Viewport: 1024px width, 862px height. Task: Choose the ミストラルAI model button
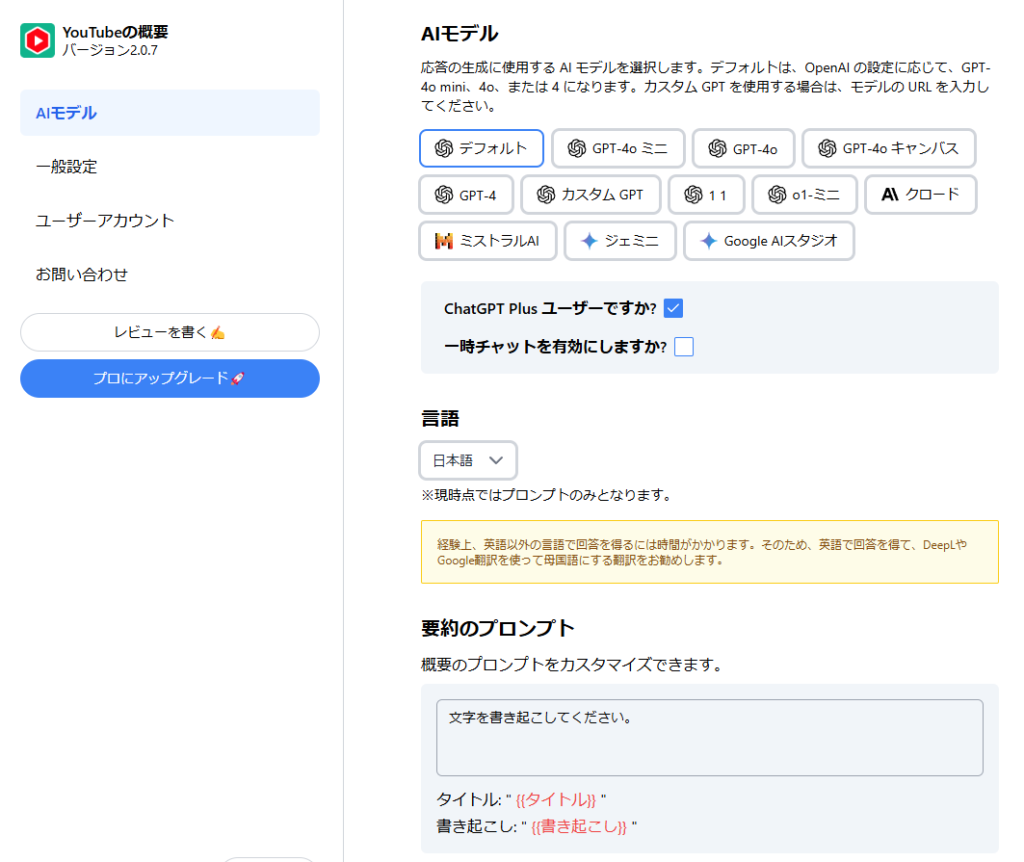click(487, 241)
